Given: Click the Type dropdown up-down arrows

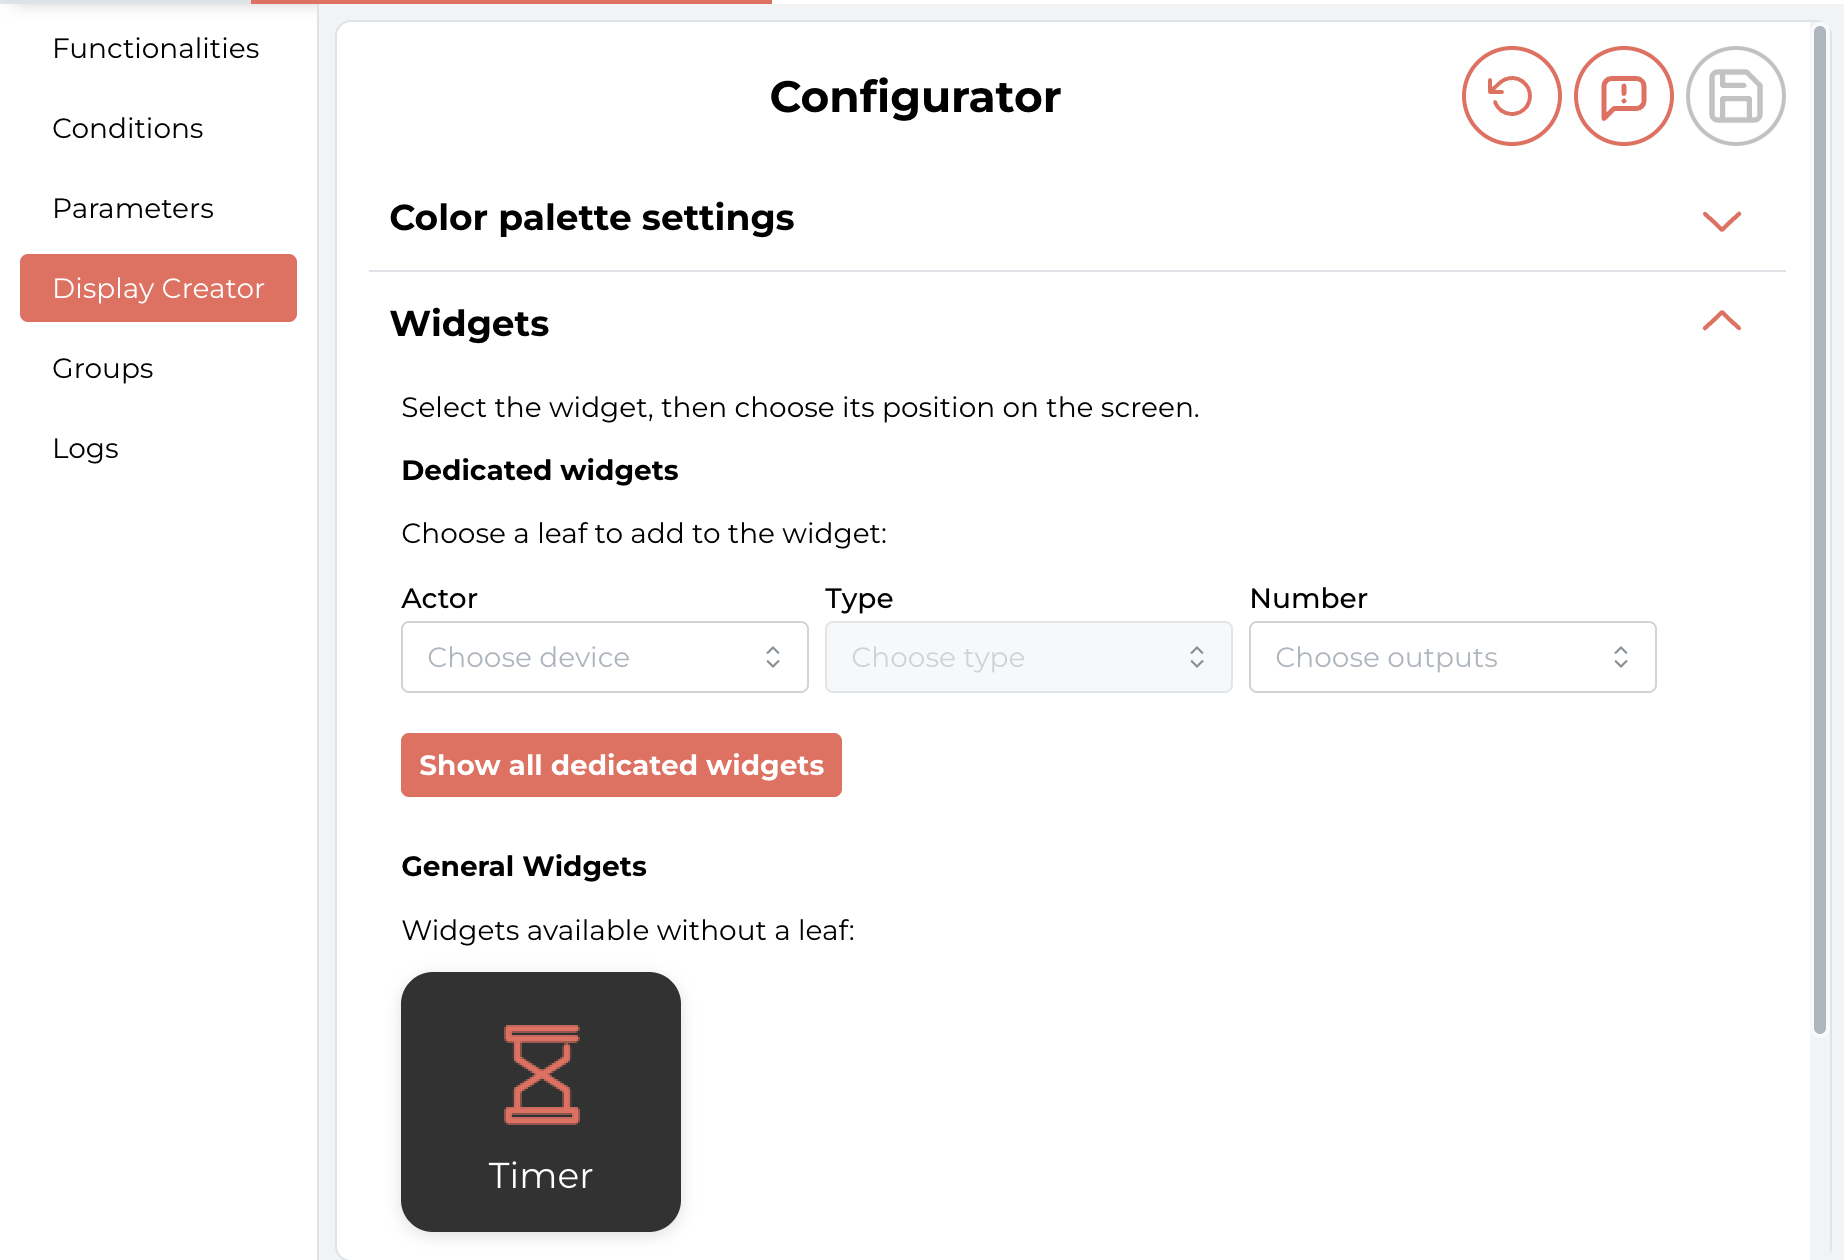Looking at the screenshot, I should coord(1197,657).
